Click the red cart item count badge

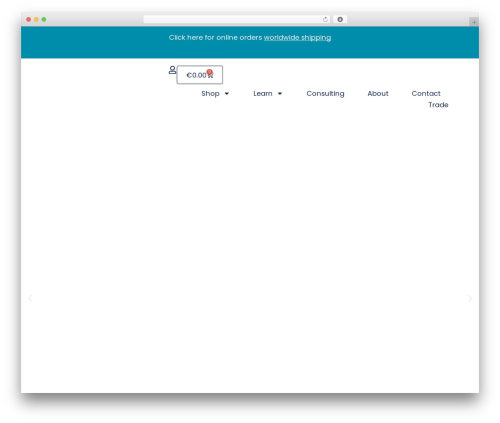pyautogui.click(x=209, y=72)
